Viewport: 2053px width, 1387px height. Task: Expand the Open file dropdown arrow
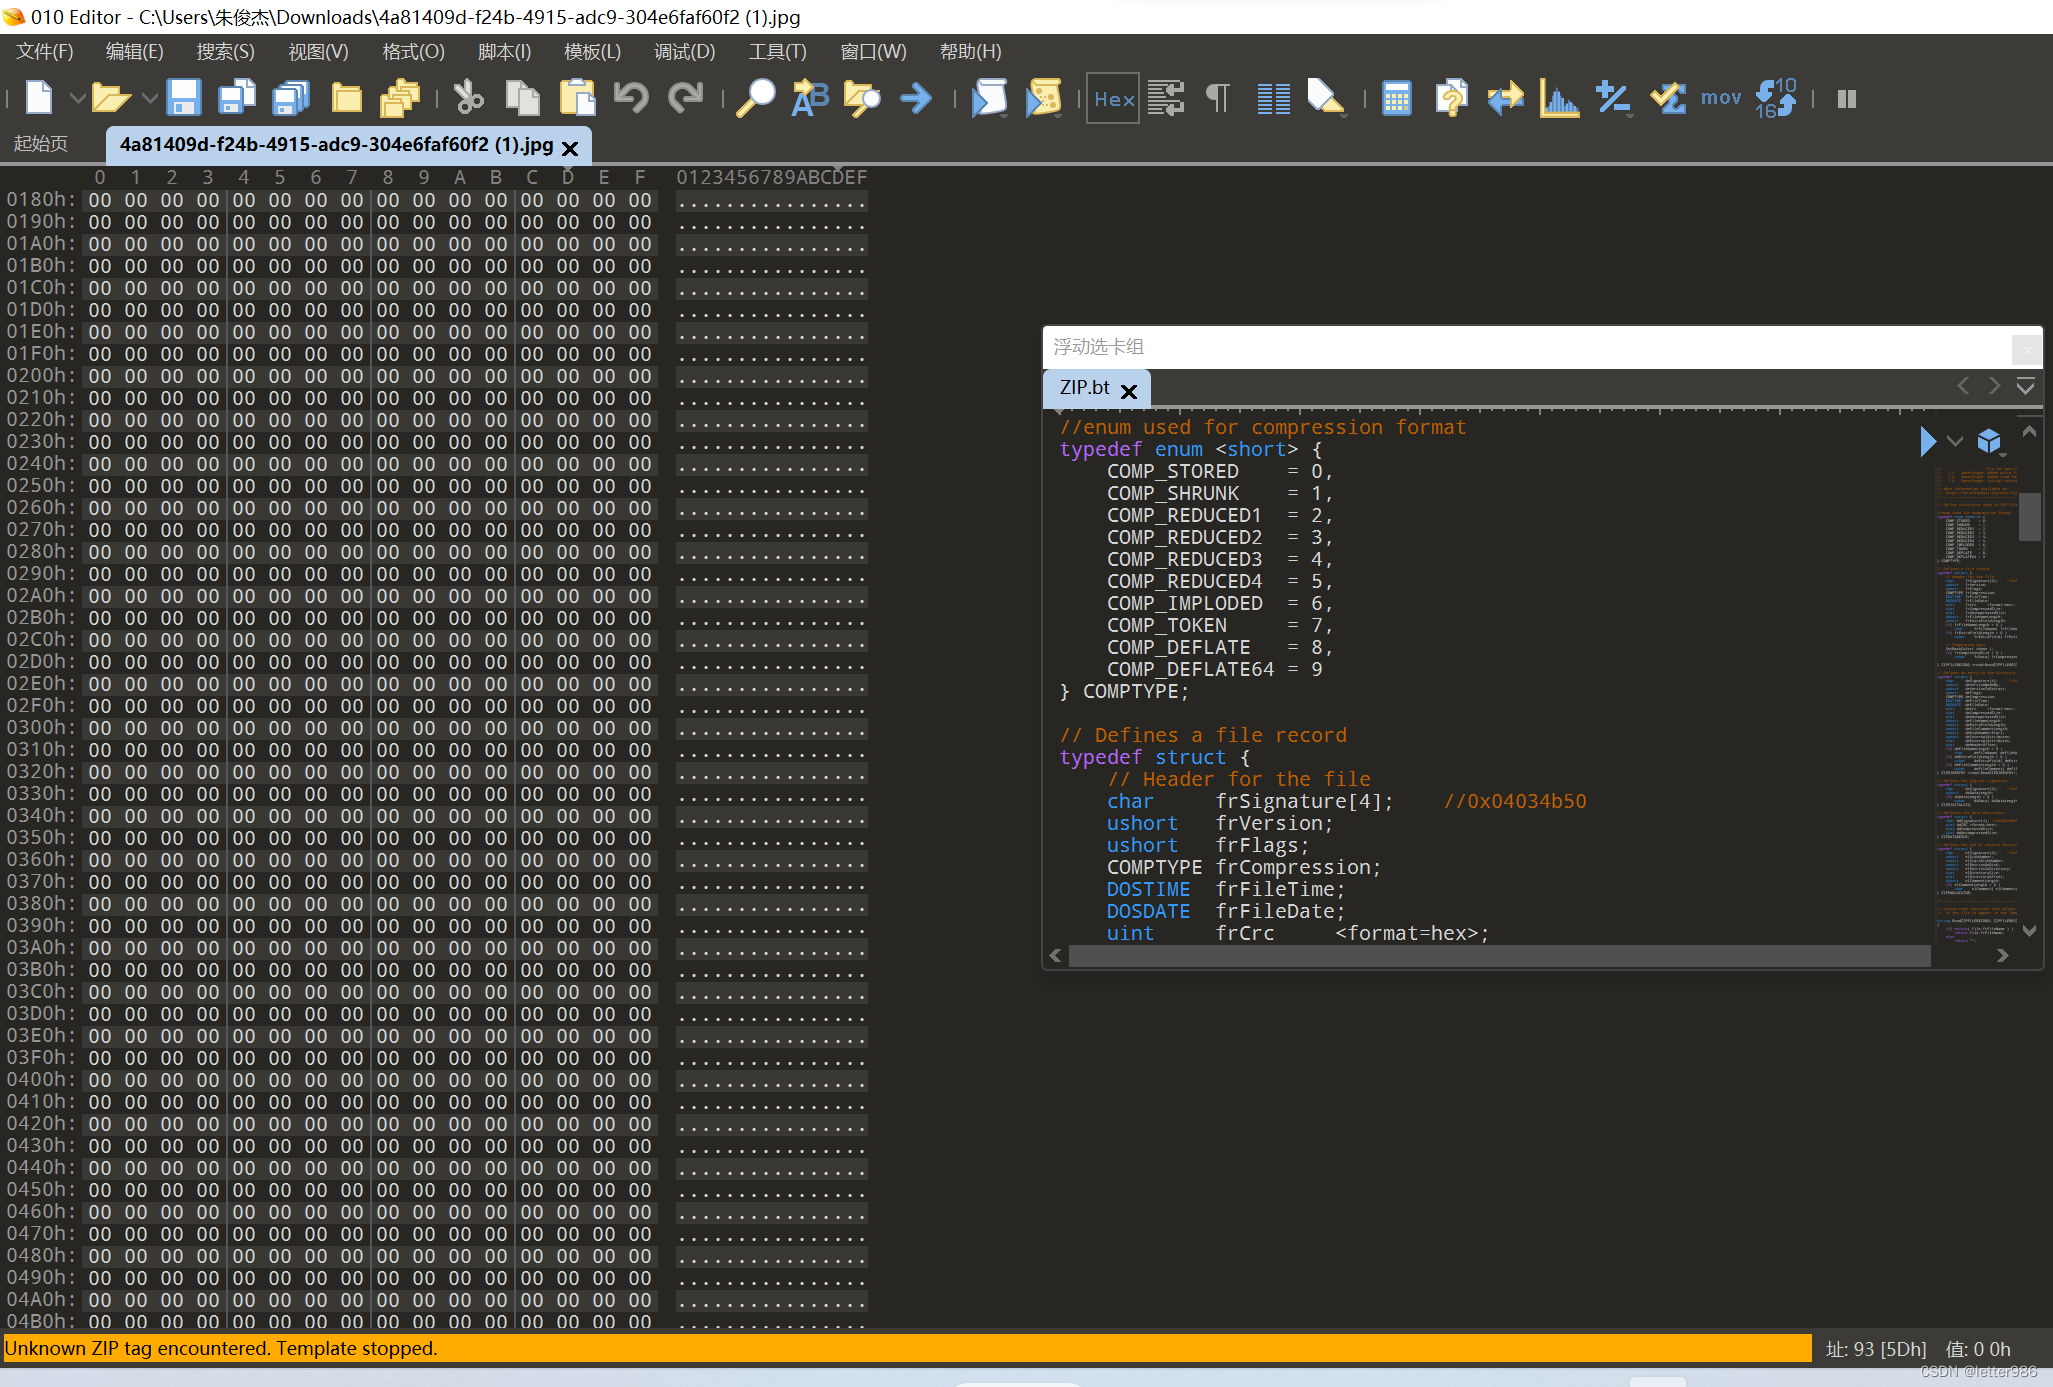[x=150, y=98]
